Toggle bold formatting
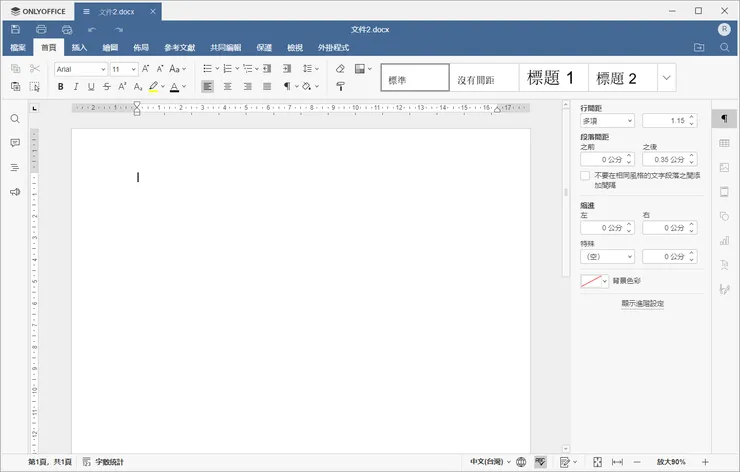 coord(60,86)
